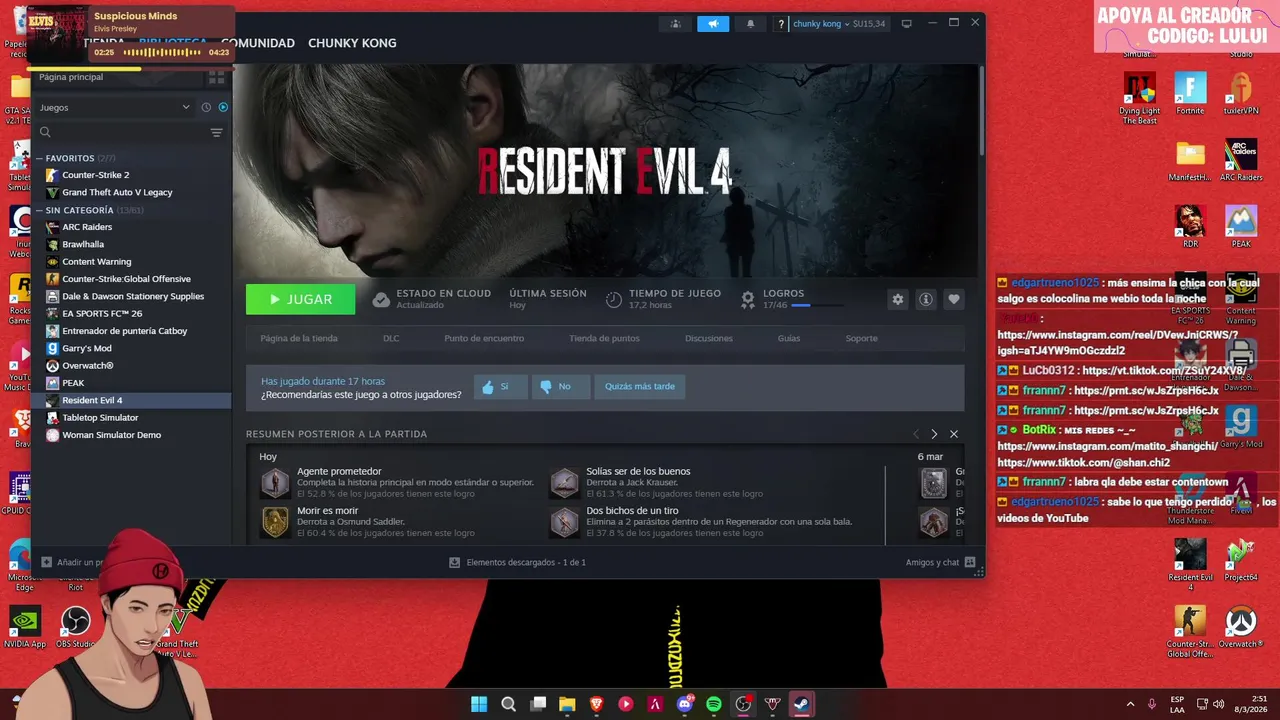The width and height of the screenshot is (1280, 720).
Task: Click the blue megaphone announcements icon
Action: tap(713, 24)
